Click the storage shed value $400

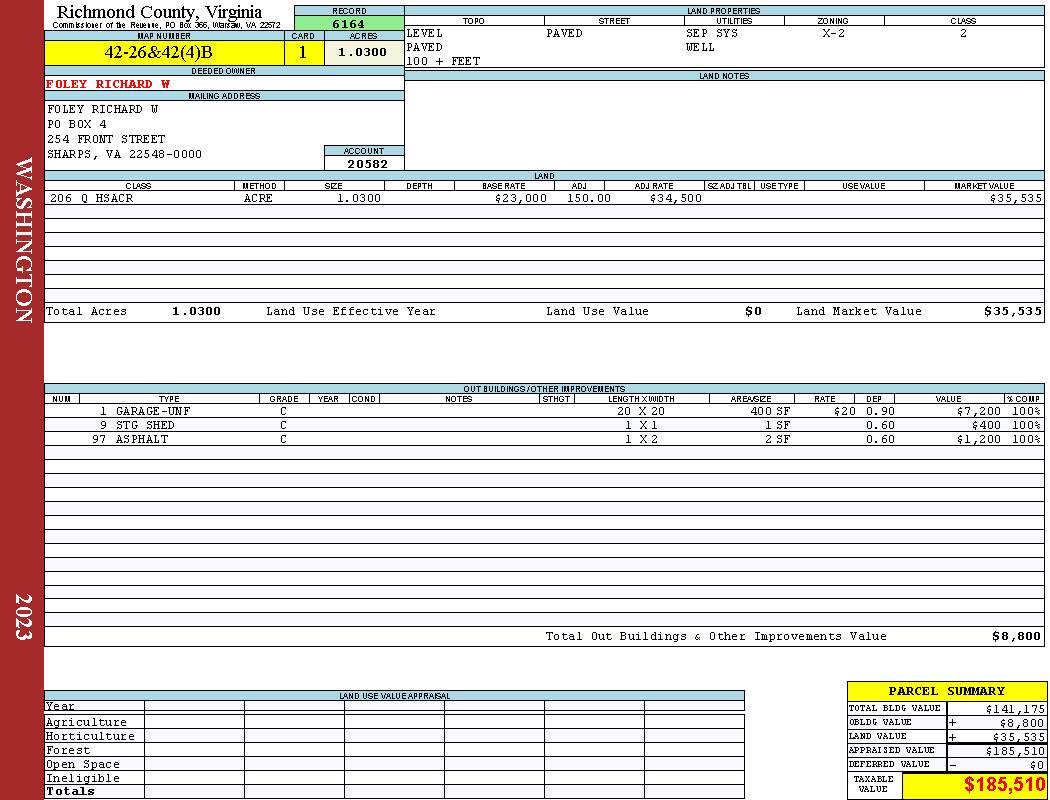click(986, 425)
